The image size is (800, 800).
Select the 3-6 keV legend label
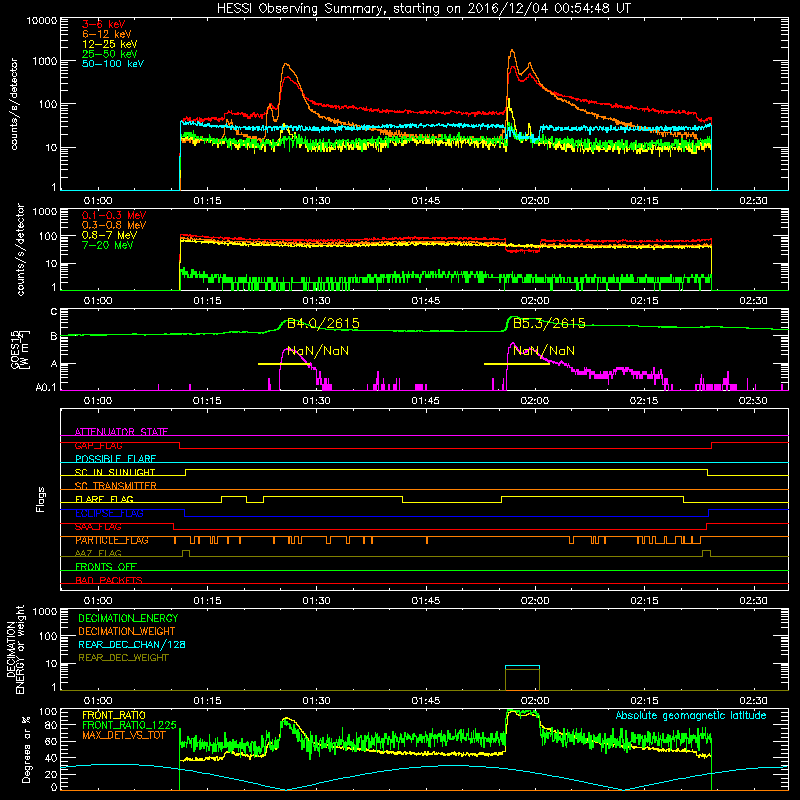(103, 24)
